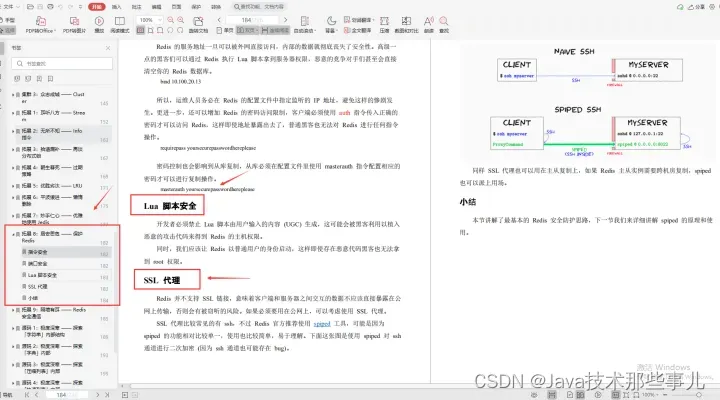Click the 全文翻译 full translation button
Screen dimensions: 720x400
click(x=358, y=30)
